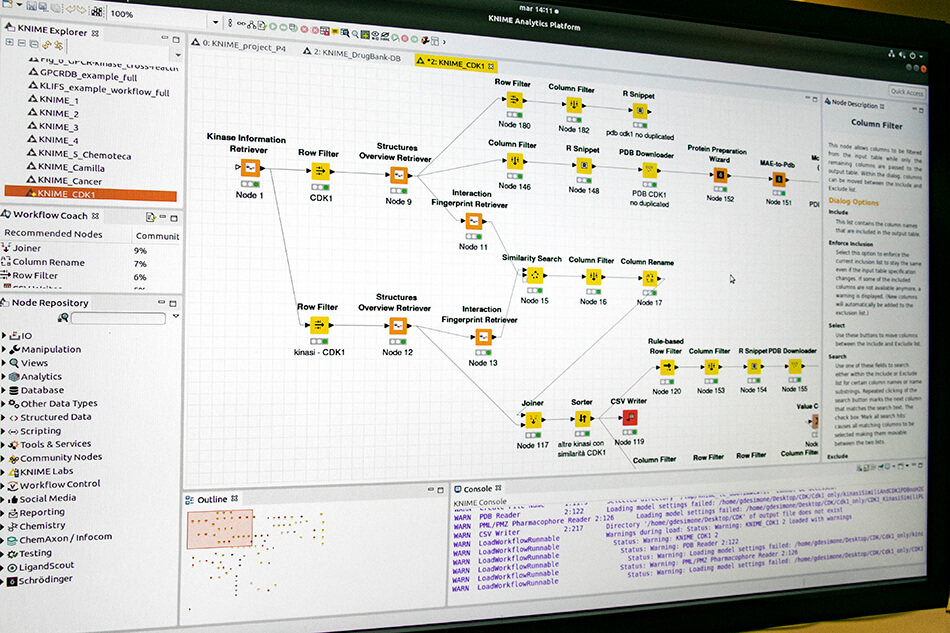950x633 pixels.
Task: Expand the Views category
Action: point(4,362)
